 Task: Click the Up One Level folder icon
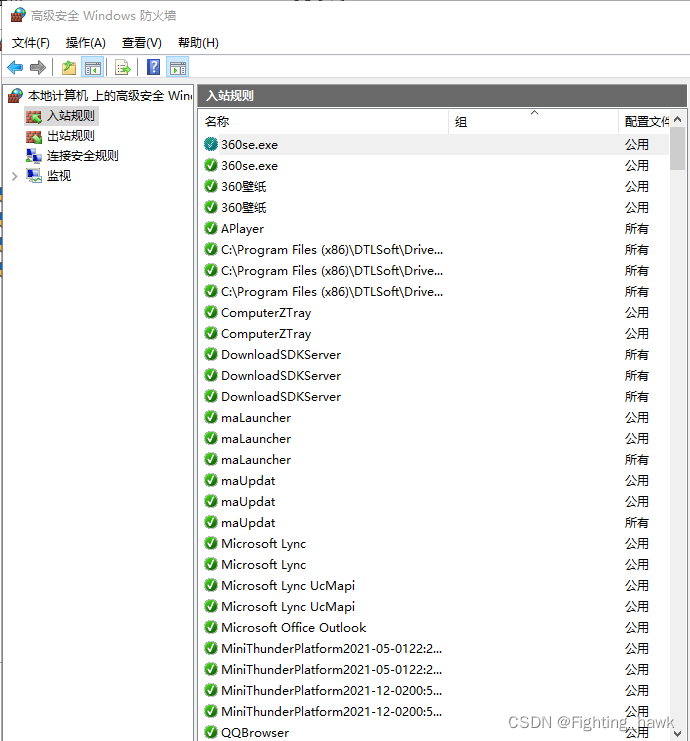tap(69, 68)
